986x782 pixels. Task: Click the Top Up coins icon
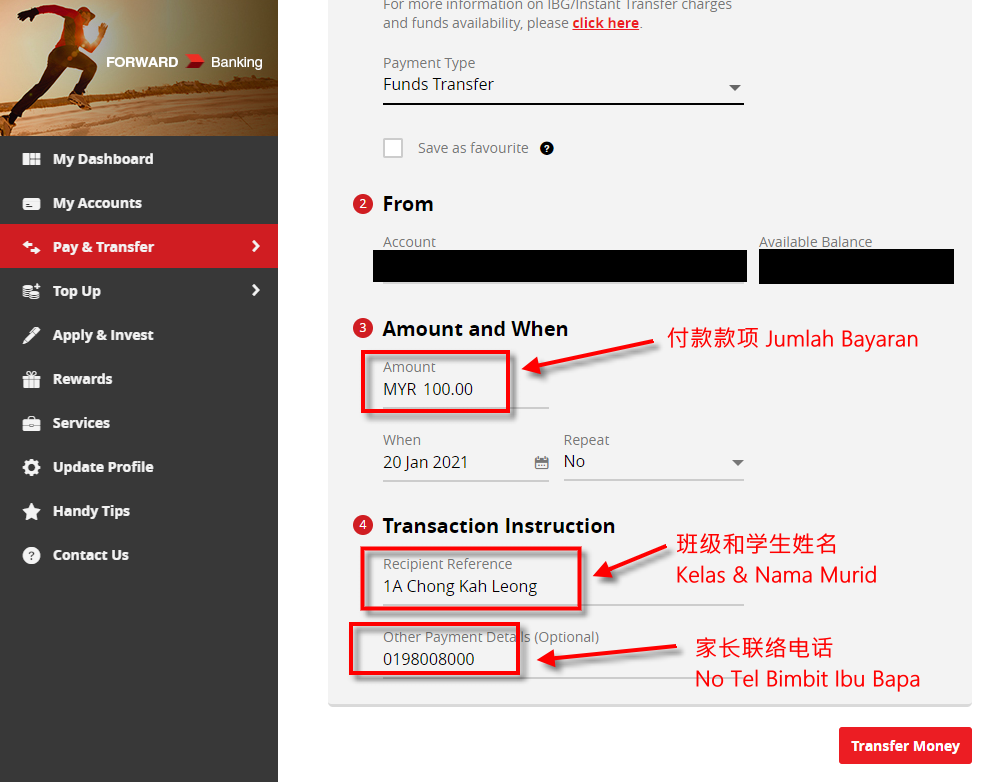click(32, 291)
